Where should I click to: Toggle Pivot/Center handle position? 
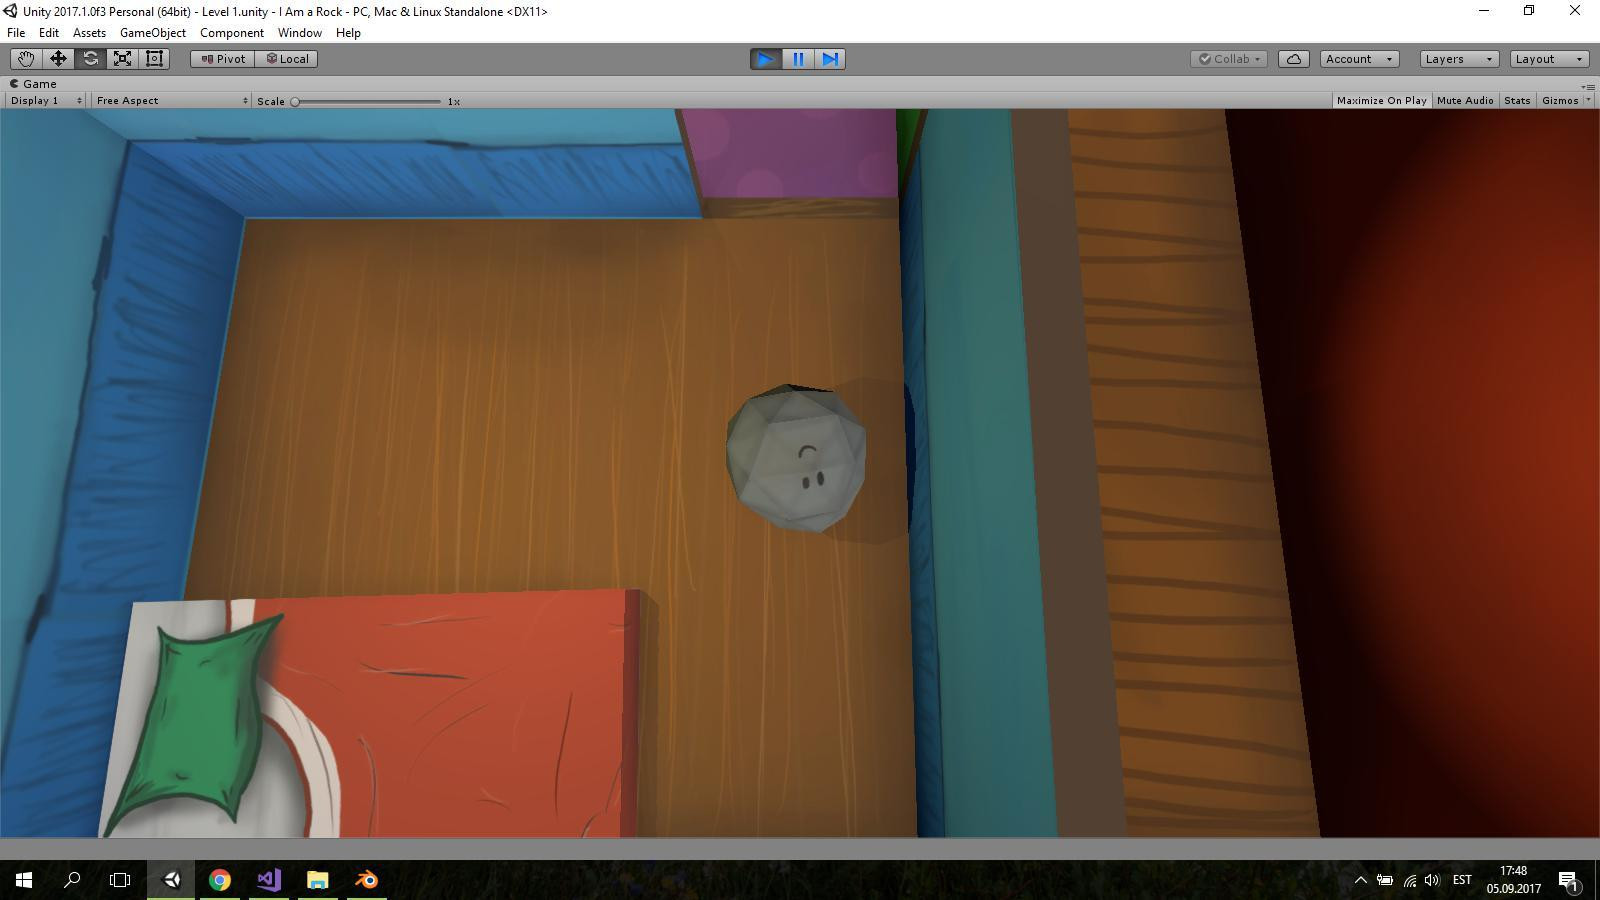pos(223,59)
